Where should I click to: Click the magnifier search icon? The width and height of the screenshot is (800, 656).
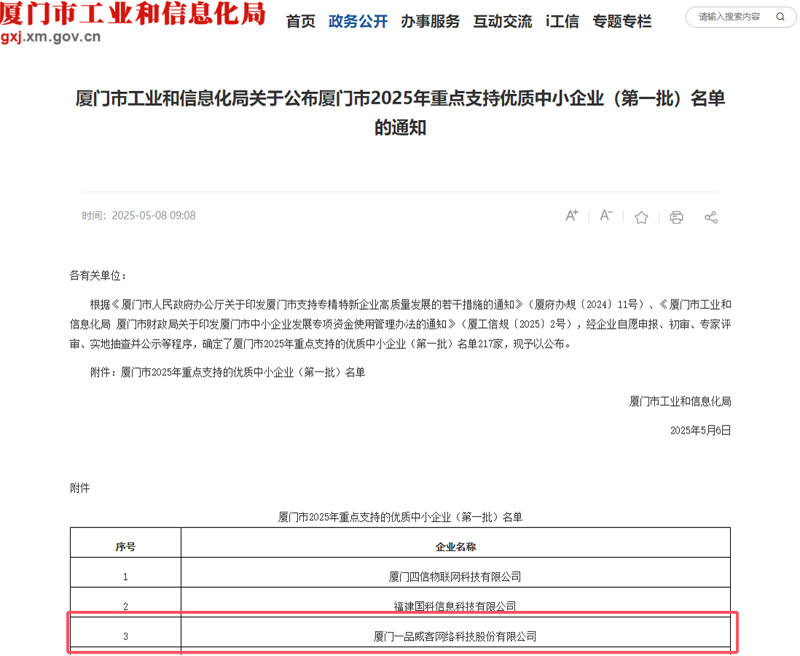(x=778, y=18)
